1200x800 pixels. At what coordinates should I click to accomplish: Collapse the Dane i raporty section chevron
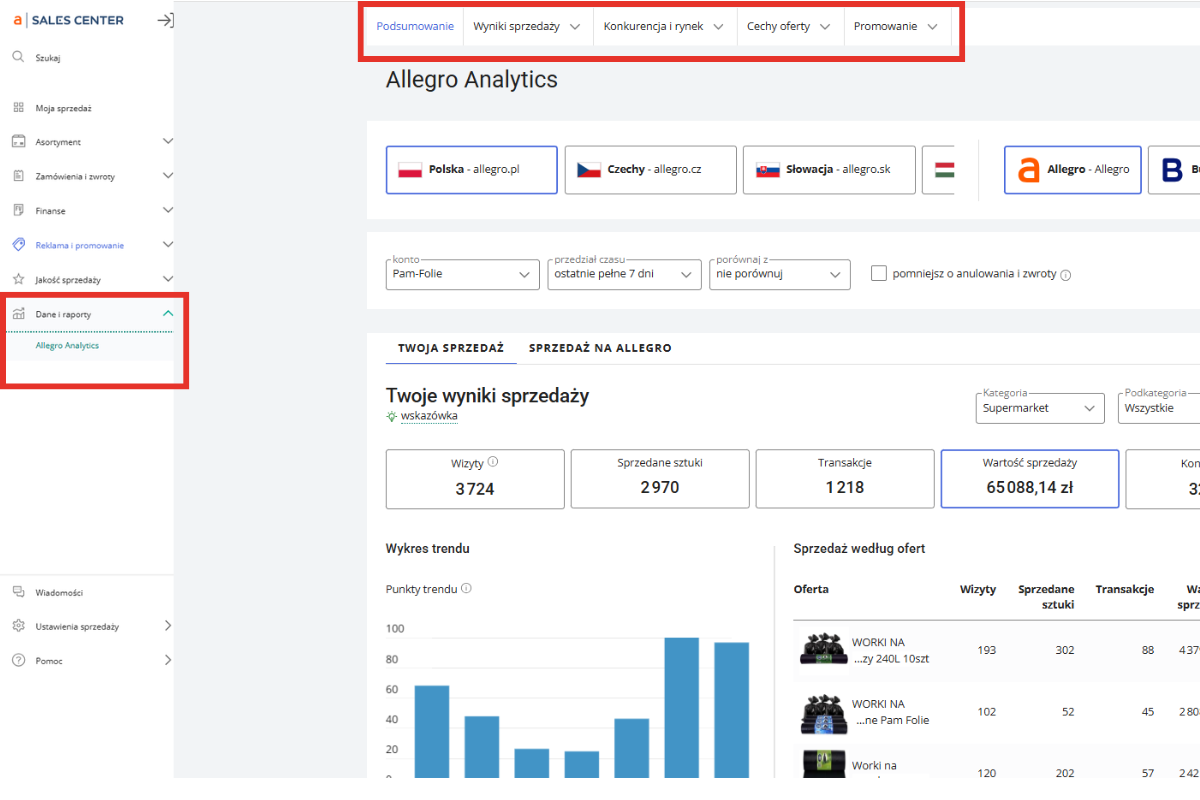click(x=168, y=314)
